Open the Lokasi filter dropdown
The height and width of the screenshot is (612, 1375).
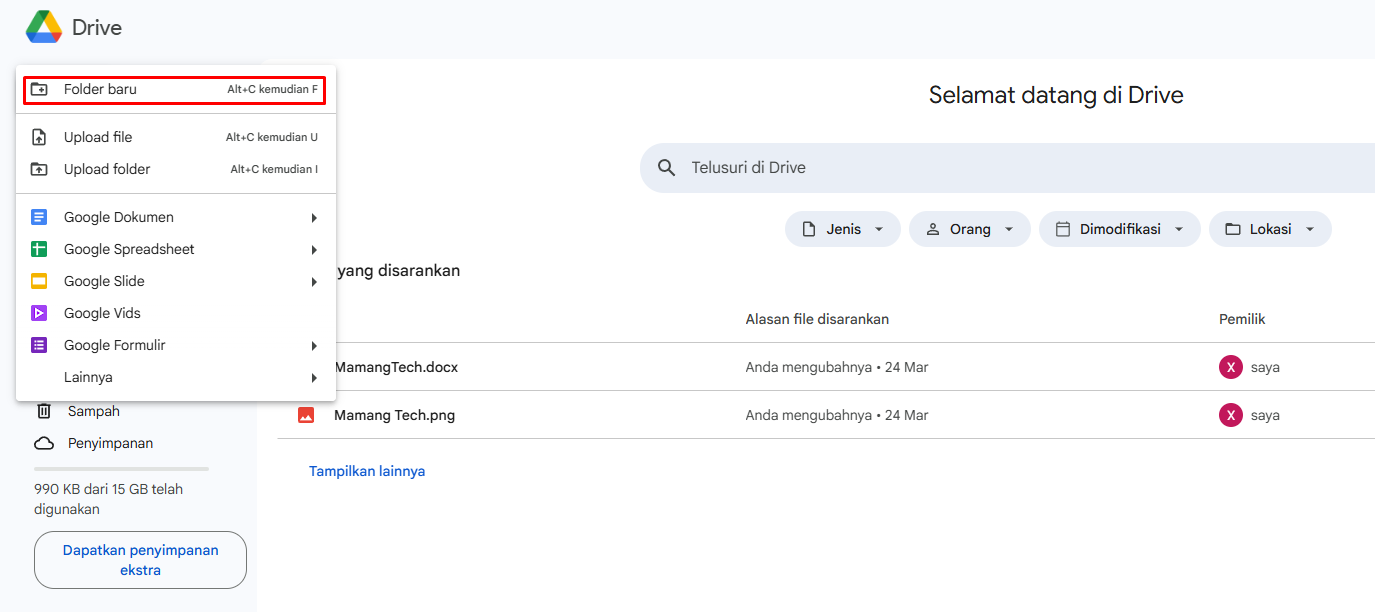(1270, 229)
